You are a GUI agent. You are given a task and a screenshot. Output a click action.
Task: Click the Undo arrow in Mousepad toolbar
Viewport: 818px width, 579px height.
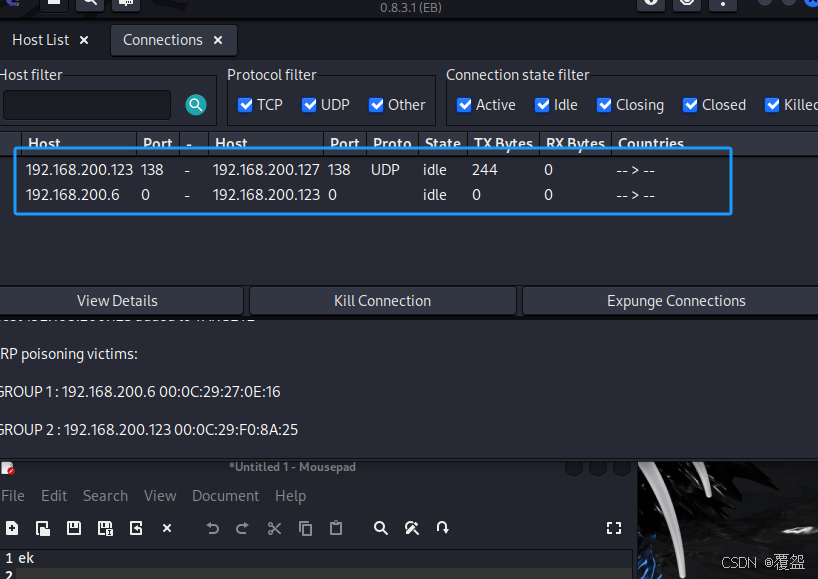(212, 528)
